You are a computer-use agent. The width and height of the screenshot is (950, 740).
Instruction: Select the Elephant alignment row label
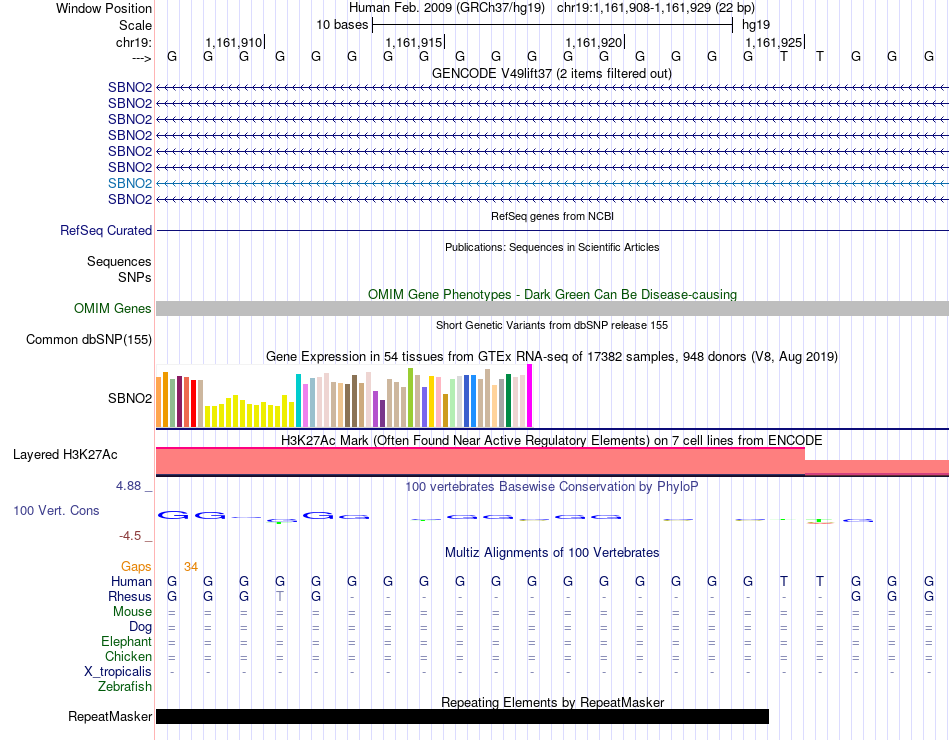tap(127, 641)
